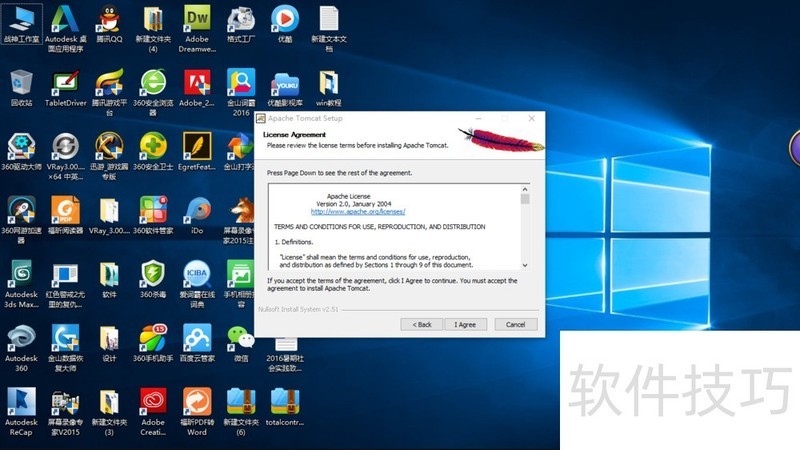Select the 360安全卫士 desktop icon
This screenshot has height=450, width=800.
pyautogui.click(x=153, y=152)
